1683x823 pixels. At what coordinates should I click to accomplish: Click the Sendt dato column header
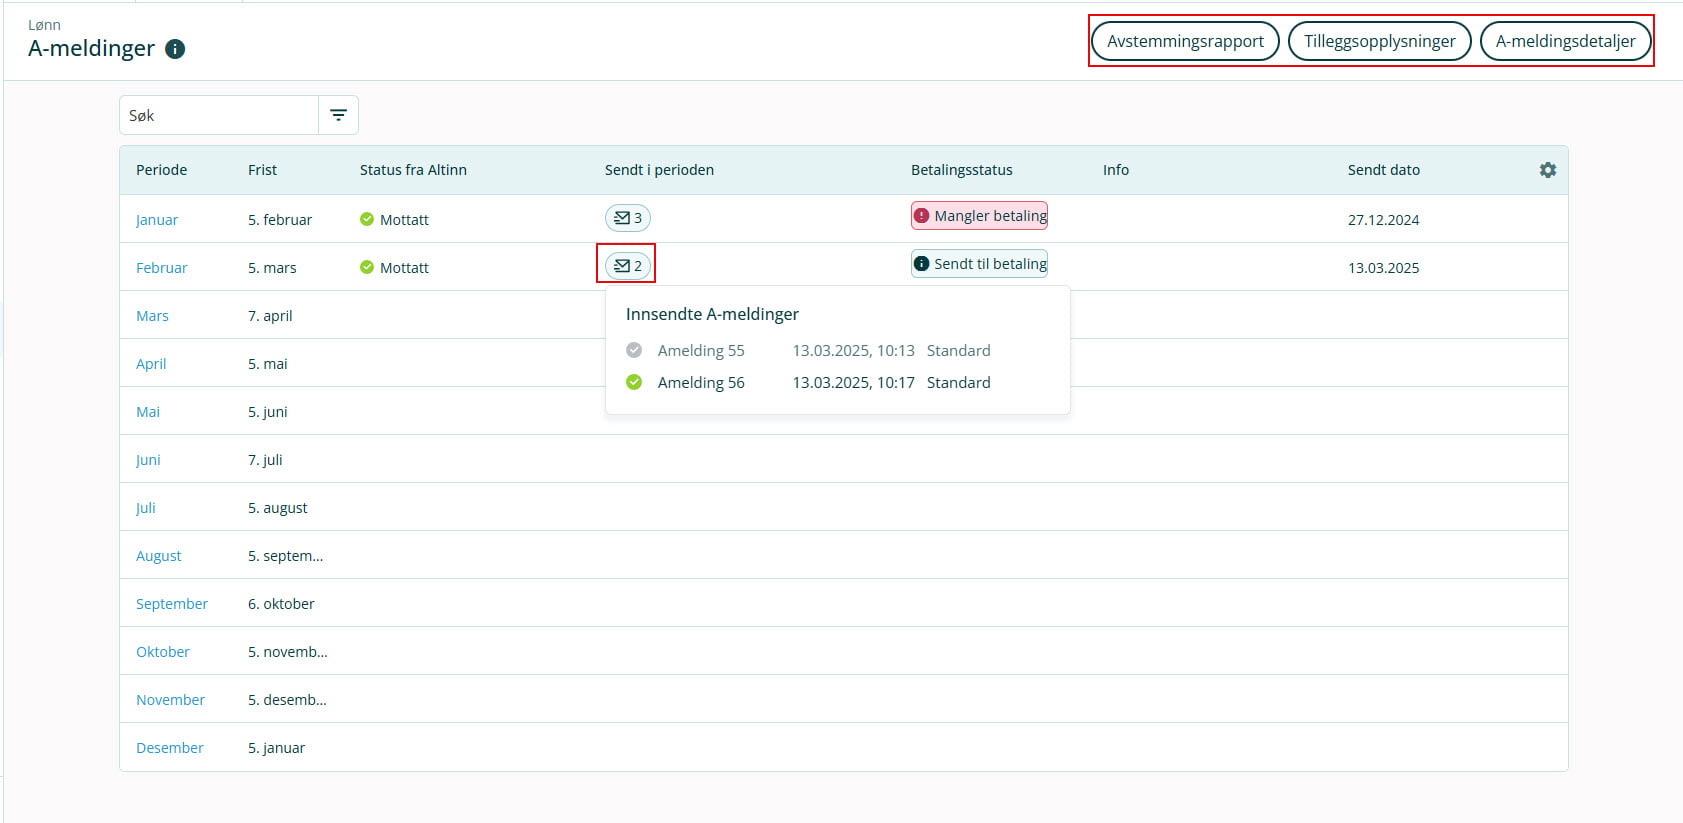point(1383,170)
